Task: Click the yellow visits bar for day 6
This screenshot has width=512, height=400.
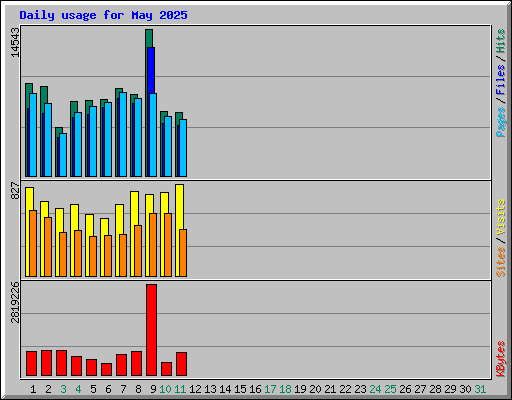Action: [x=104, y=227]
